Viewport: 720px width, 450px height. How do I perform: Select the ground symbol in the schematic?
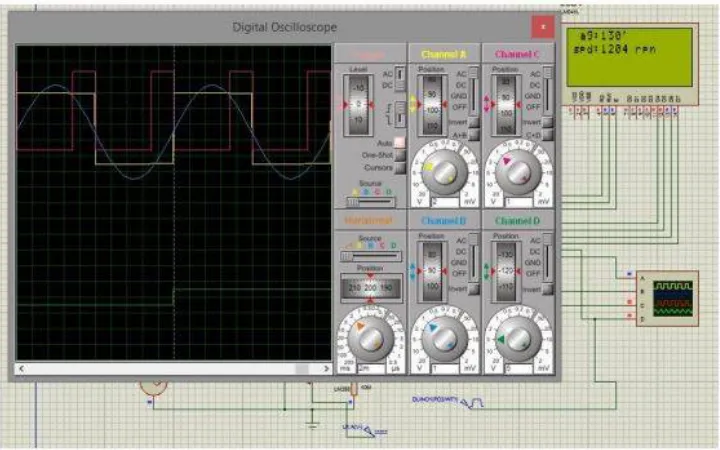(x=312, y=424)
